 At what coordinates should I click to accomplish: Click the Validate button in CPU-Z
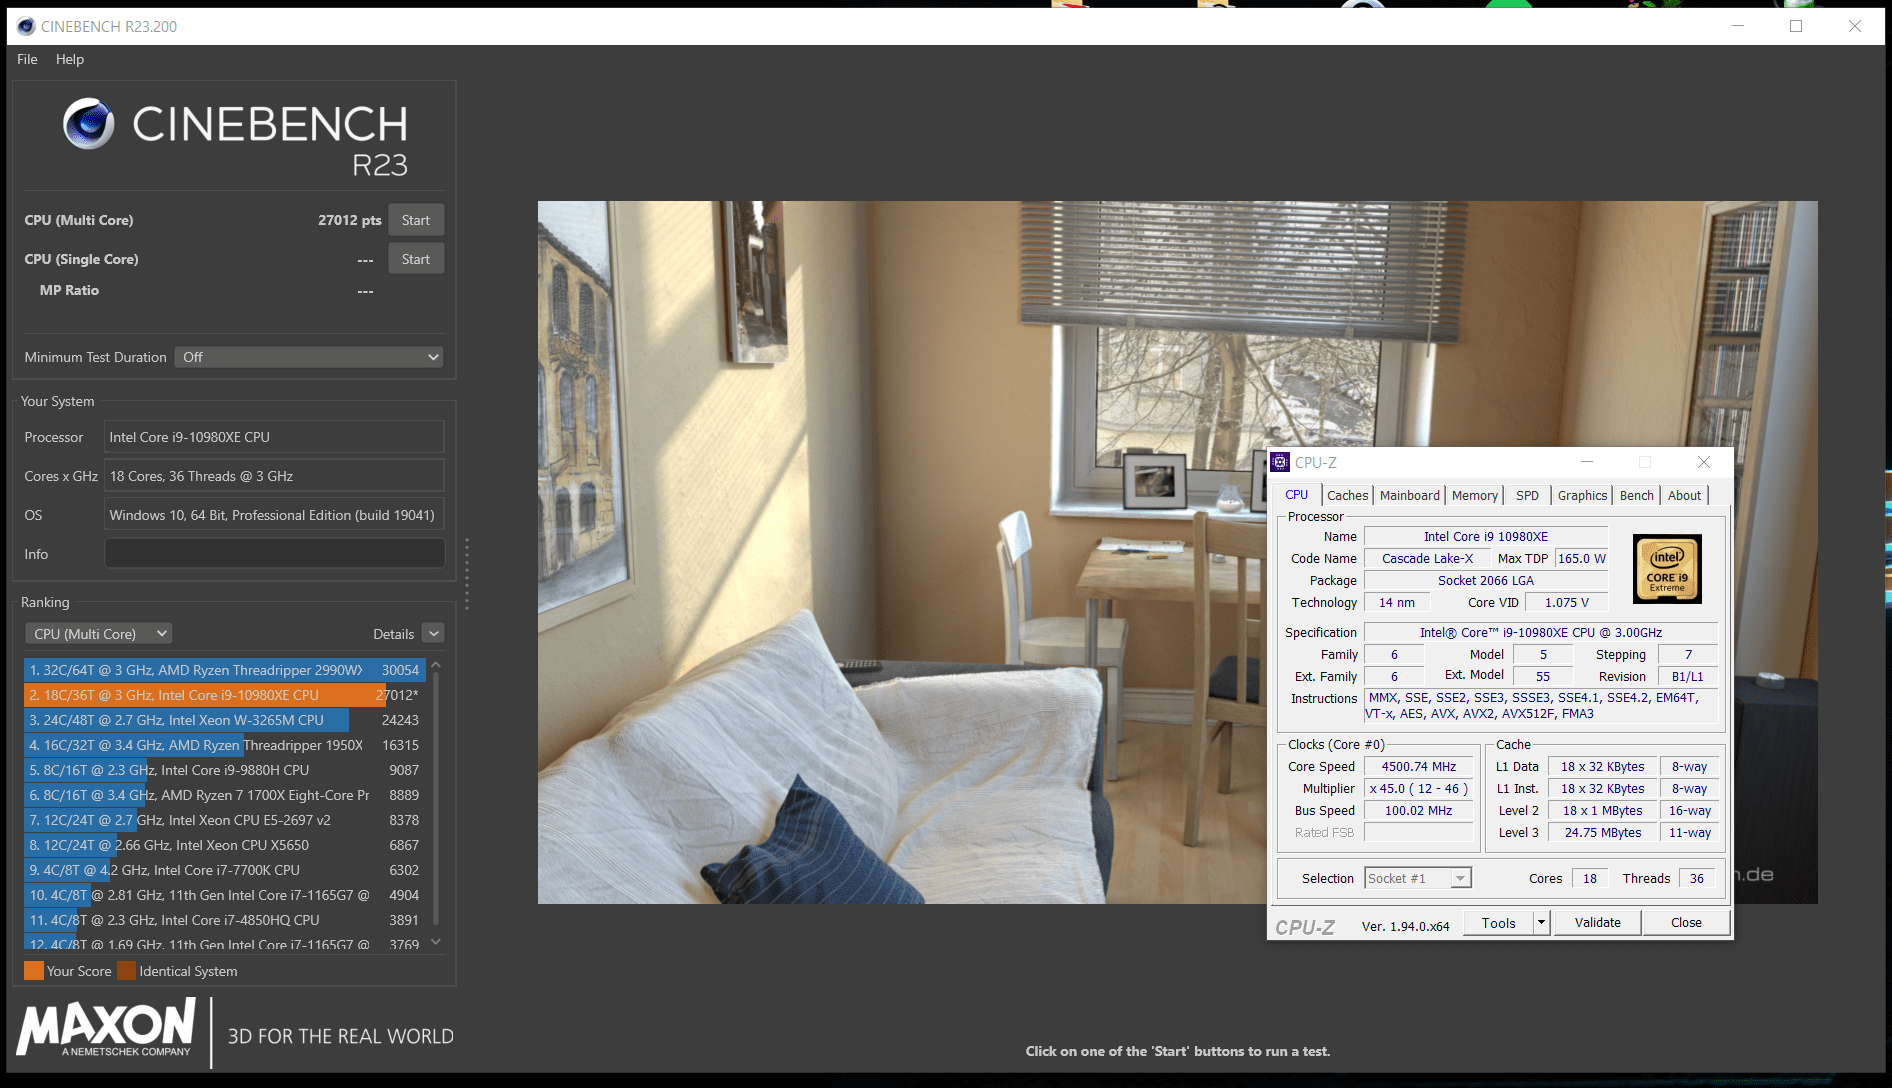pyautogui.click(x=1597, y=922)
